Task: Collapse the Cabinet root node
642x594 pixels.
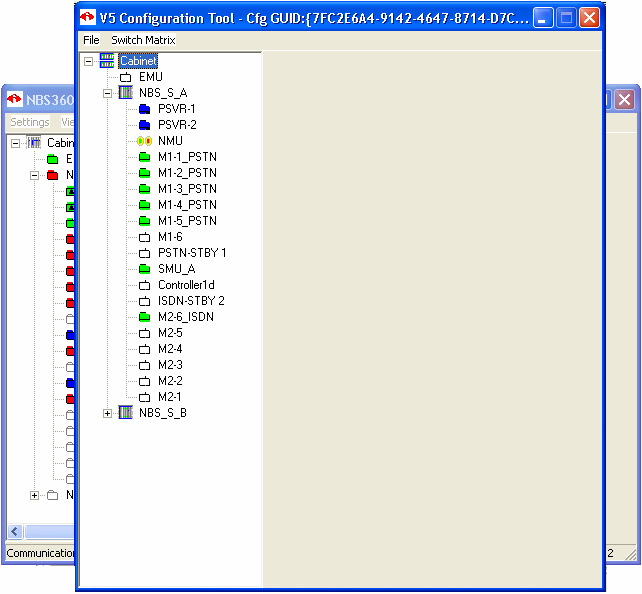Action: [x=88, y=61]
